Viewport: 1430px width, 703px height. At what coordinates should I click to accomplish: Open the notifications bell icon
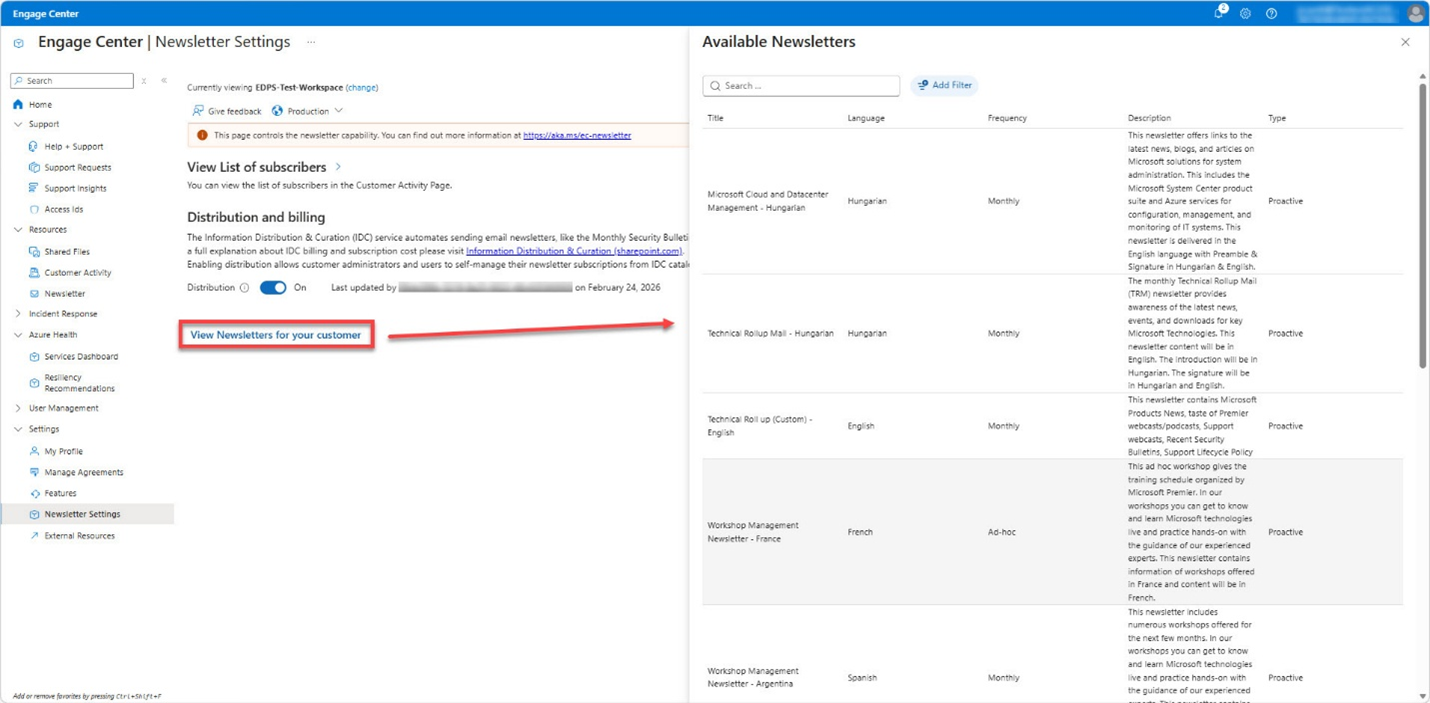(1219, 13)
